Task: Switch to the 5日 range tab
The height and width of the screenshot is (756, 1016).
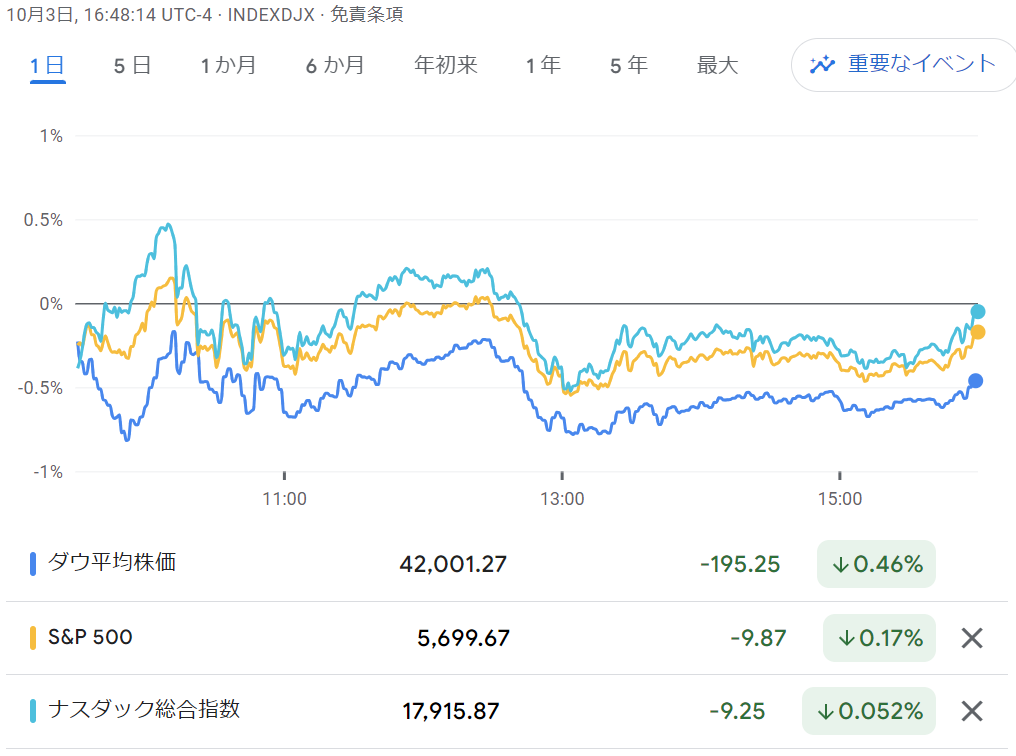Action: 132,65
